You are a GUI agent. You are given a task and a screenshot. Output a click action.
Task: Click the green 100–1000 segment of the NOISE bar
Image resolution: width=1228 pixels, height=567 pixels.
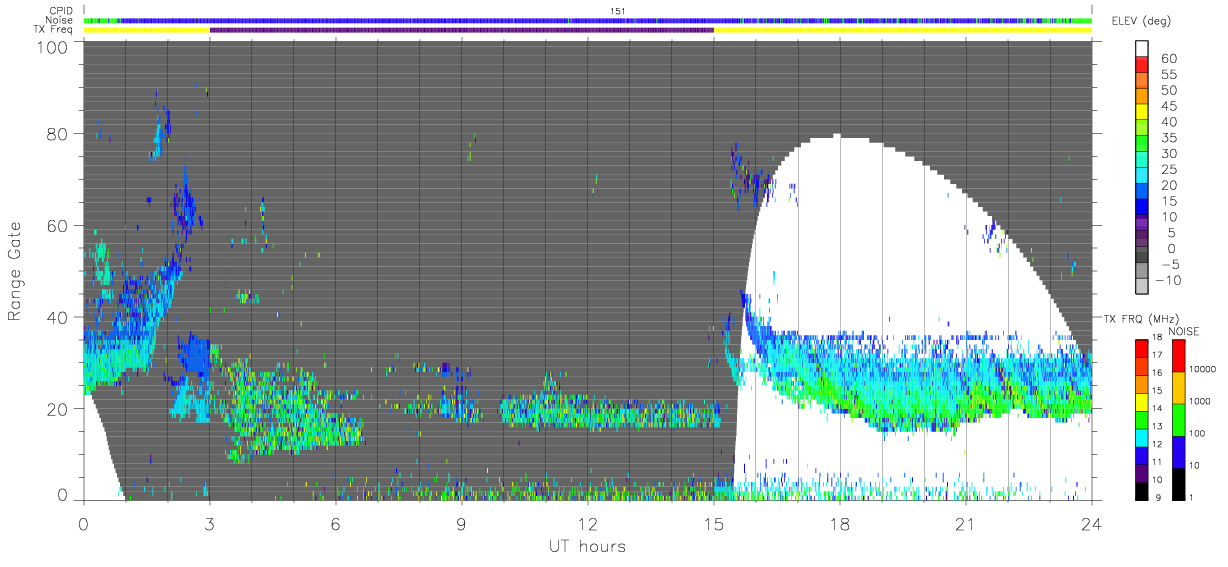click(1178, 420)
